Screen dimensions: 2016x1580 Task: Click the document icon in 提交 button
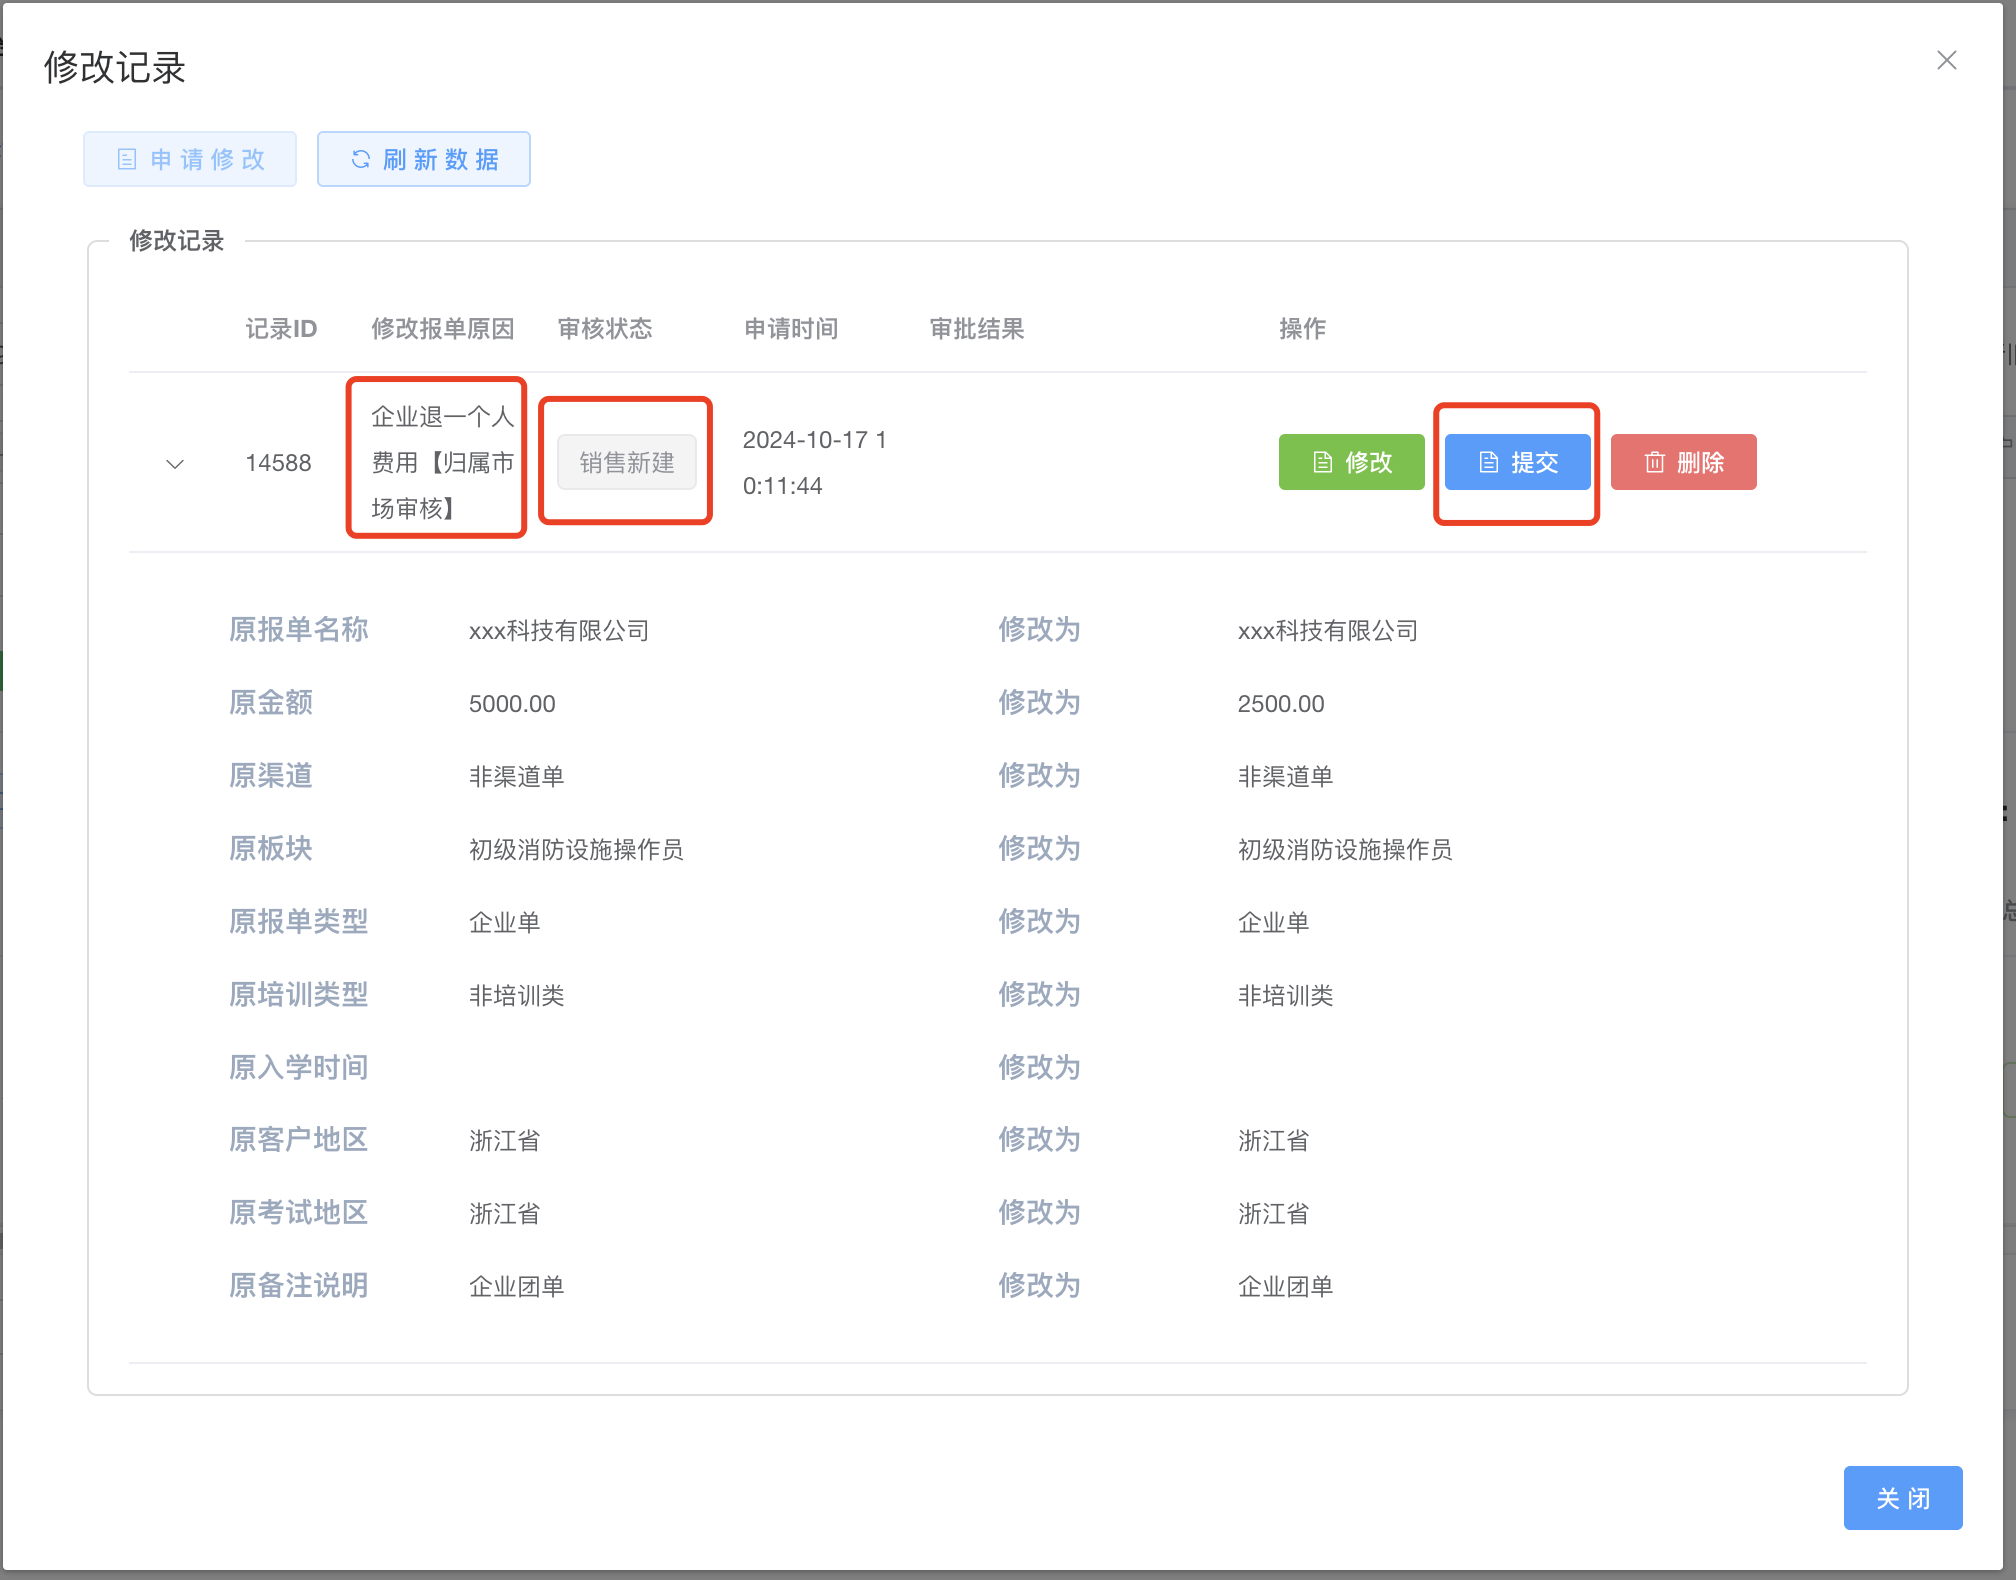[1489, 462]
